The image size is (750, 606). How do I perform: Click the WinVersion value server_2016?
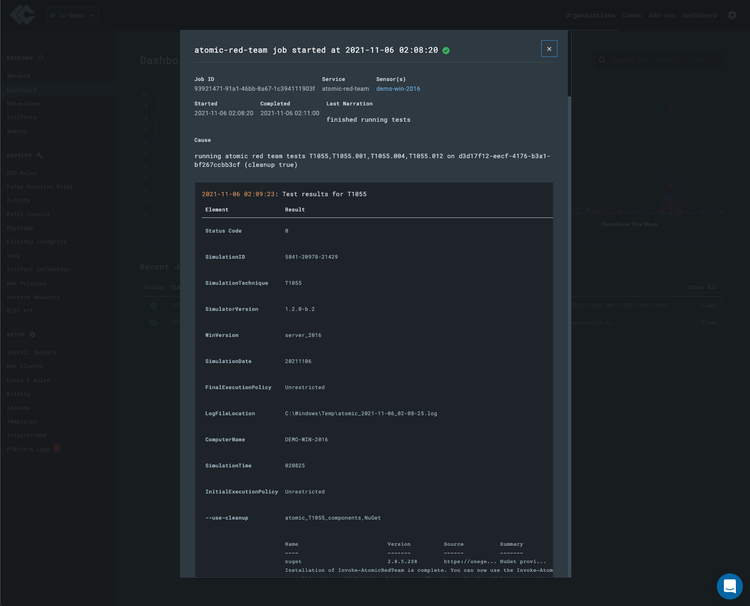coord(303,335)
